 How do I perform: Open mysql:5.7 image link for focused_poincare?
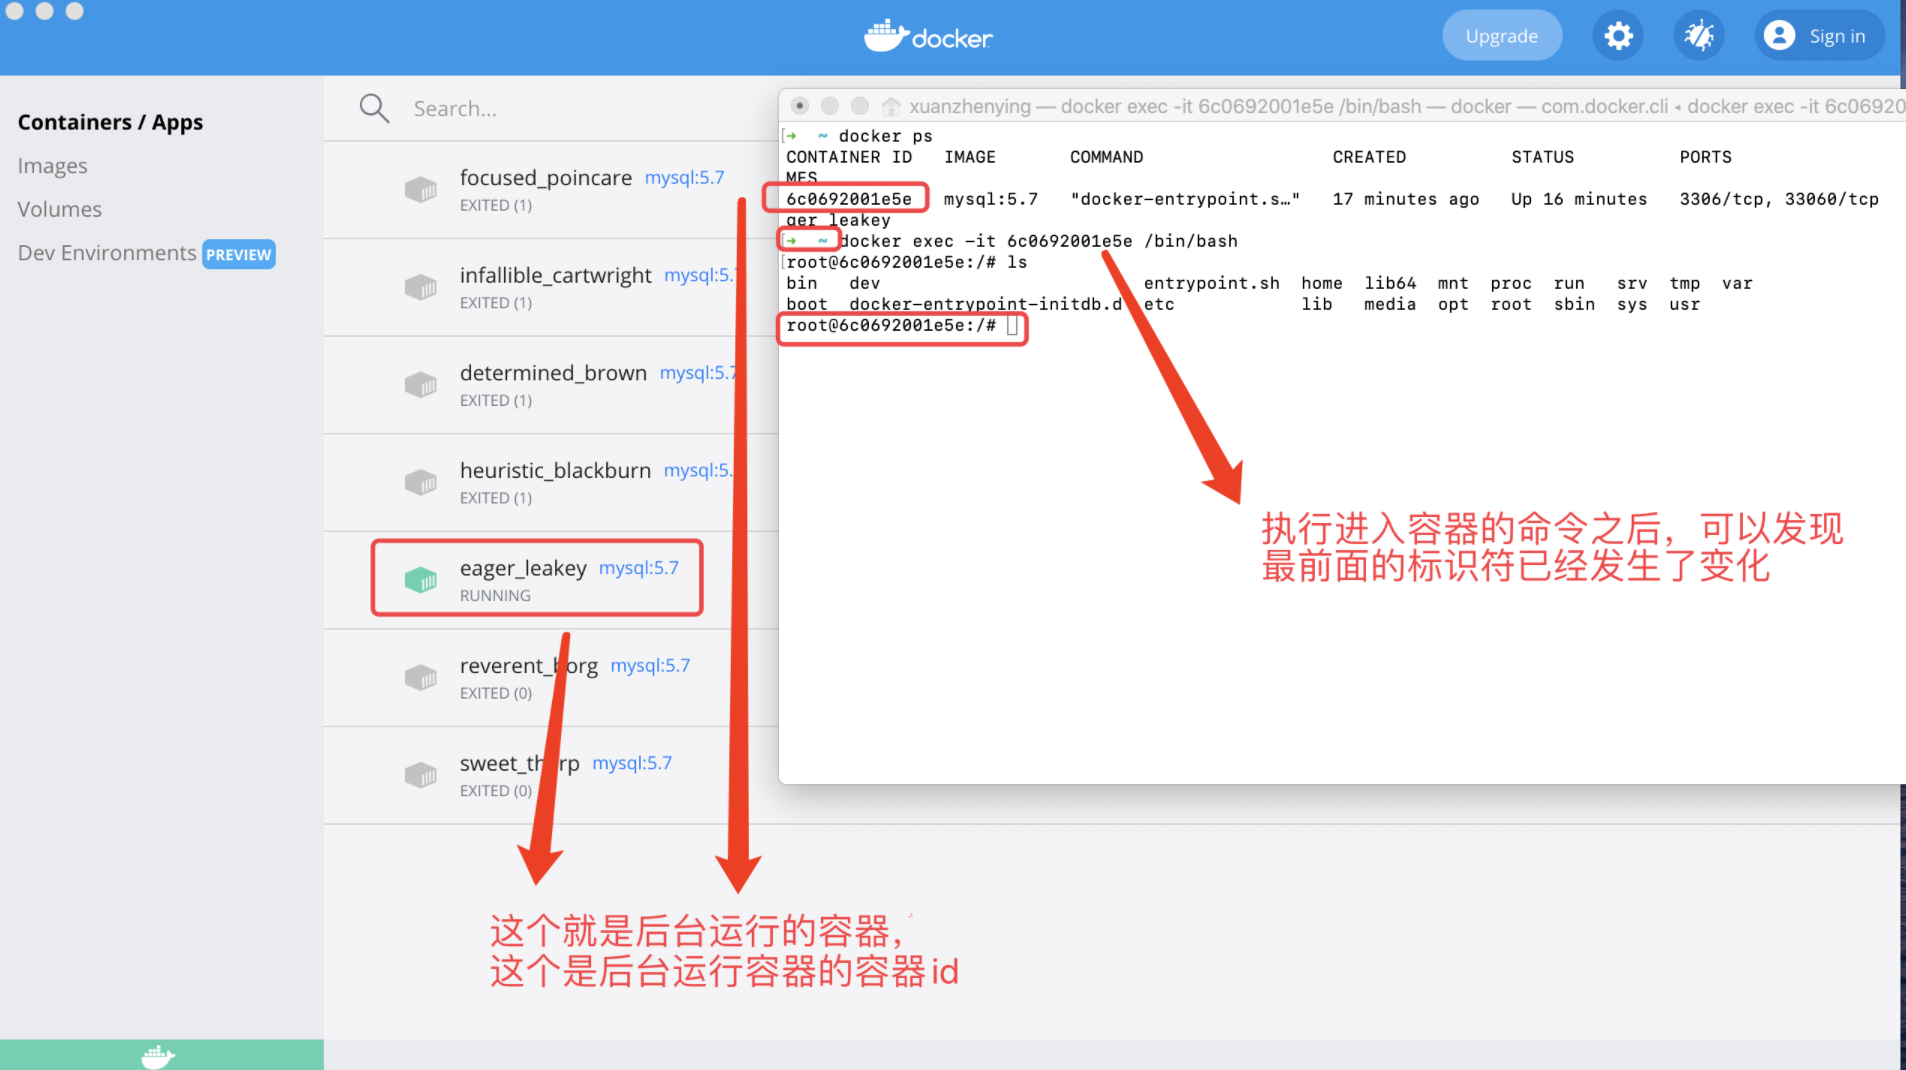(x=684, y=177)
